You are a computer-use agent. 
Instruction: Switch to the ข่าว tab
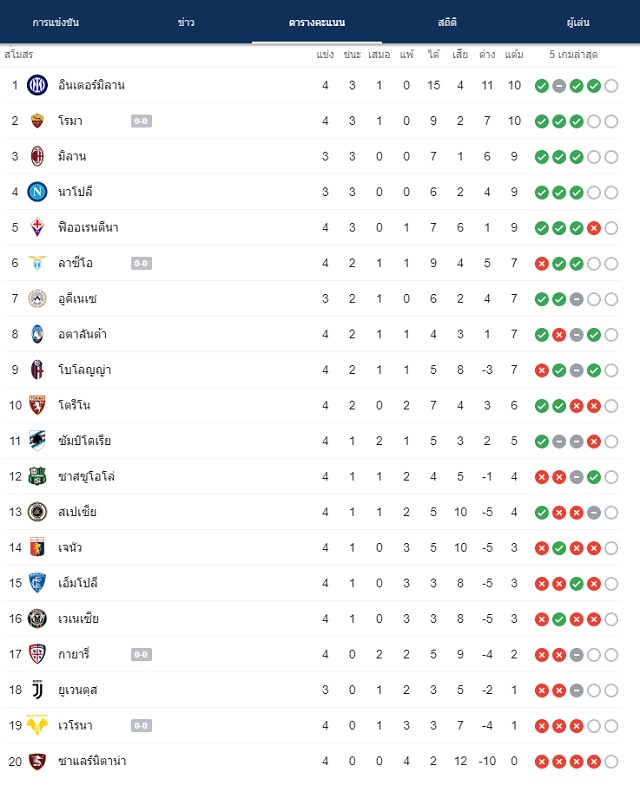[186, 22]
